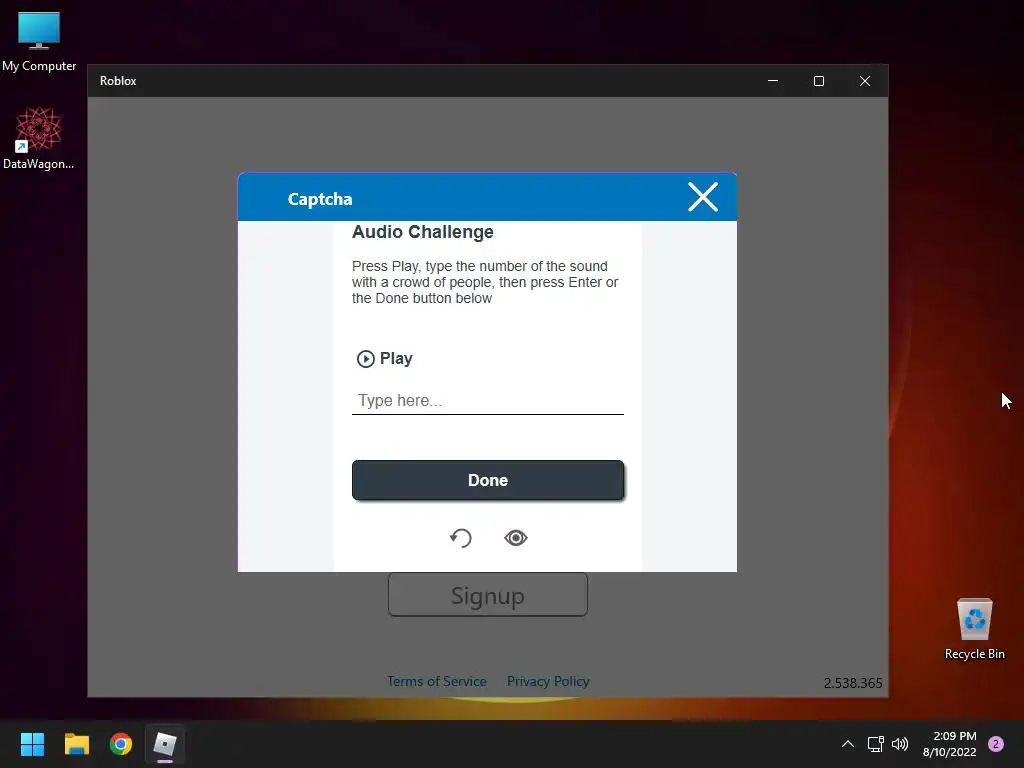
Task: Click the 'Audio Challenge' heading text
Action: click(423, 232)
